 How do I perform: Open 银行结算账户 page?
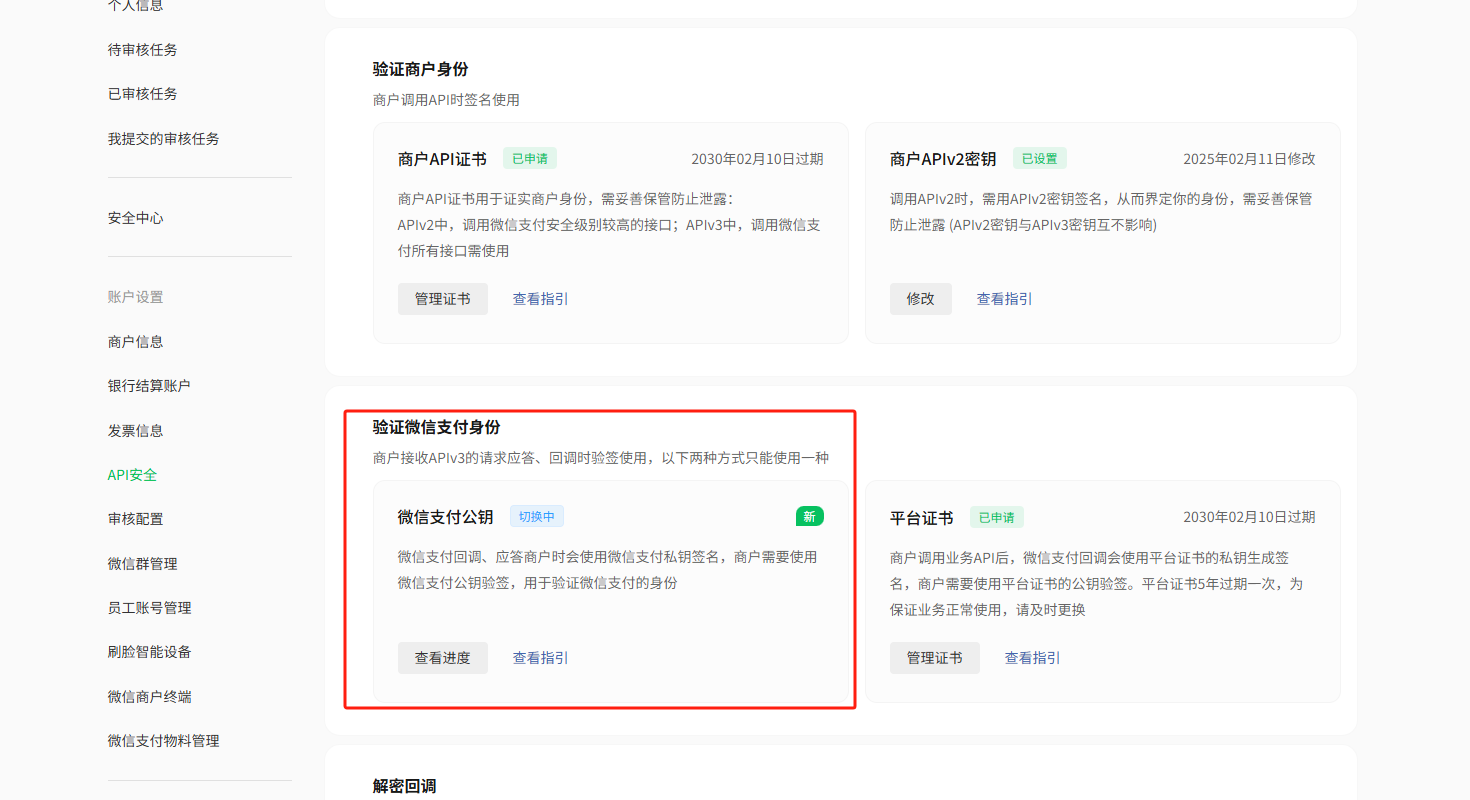(x=149, y=386)
